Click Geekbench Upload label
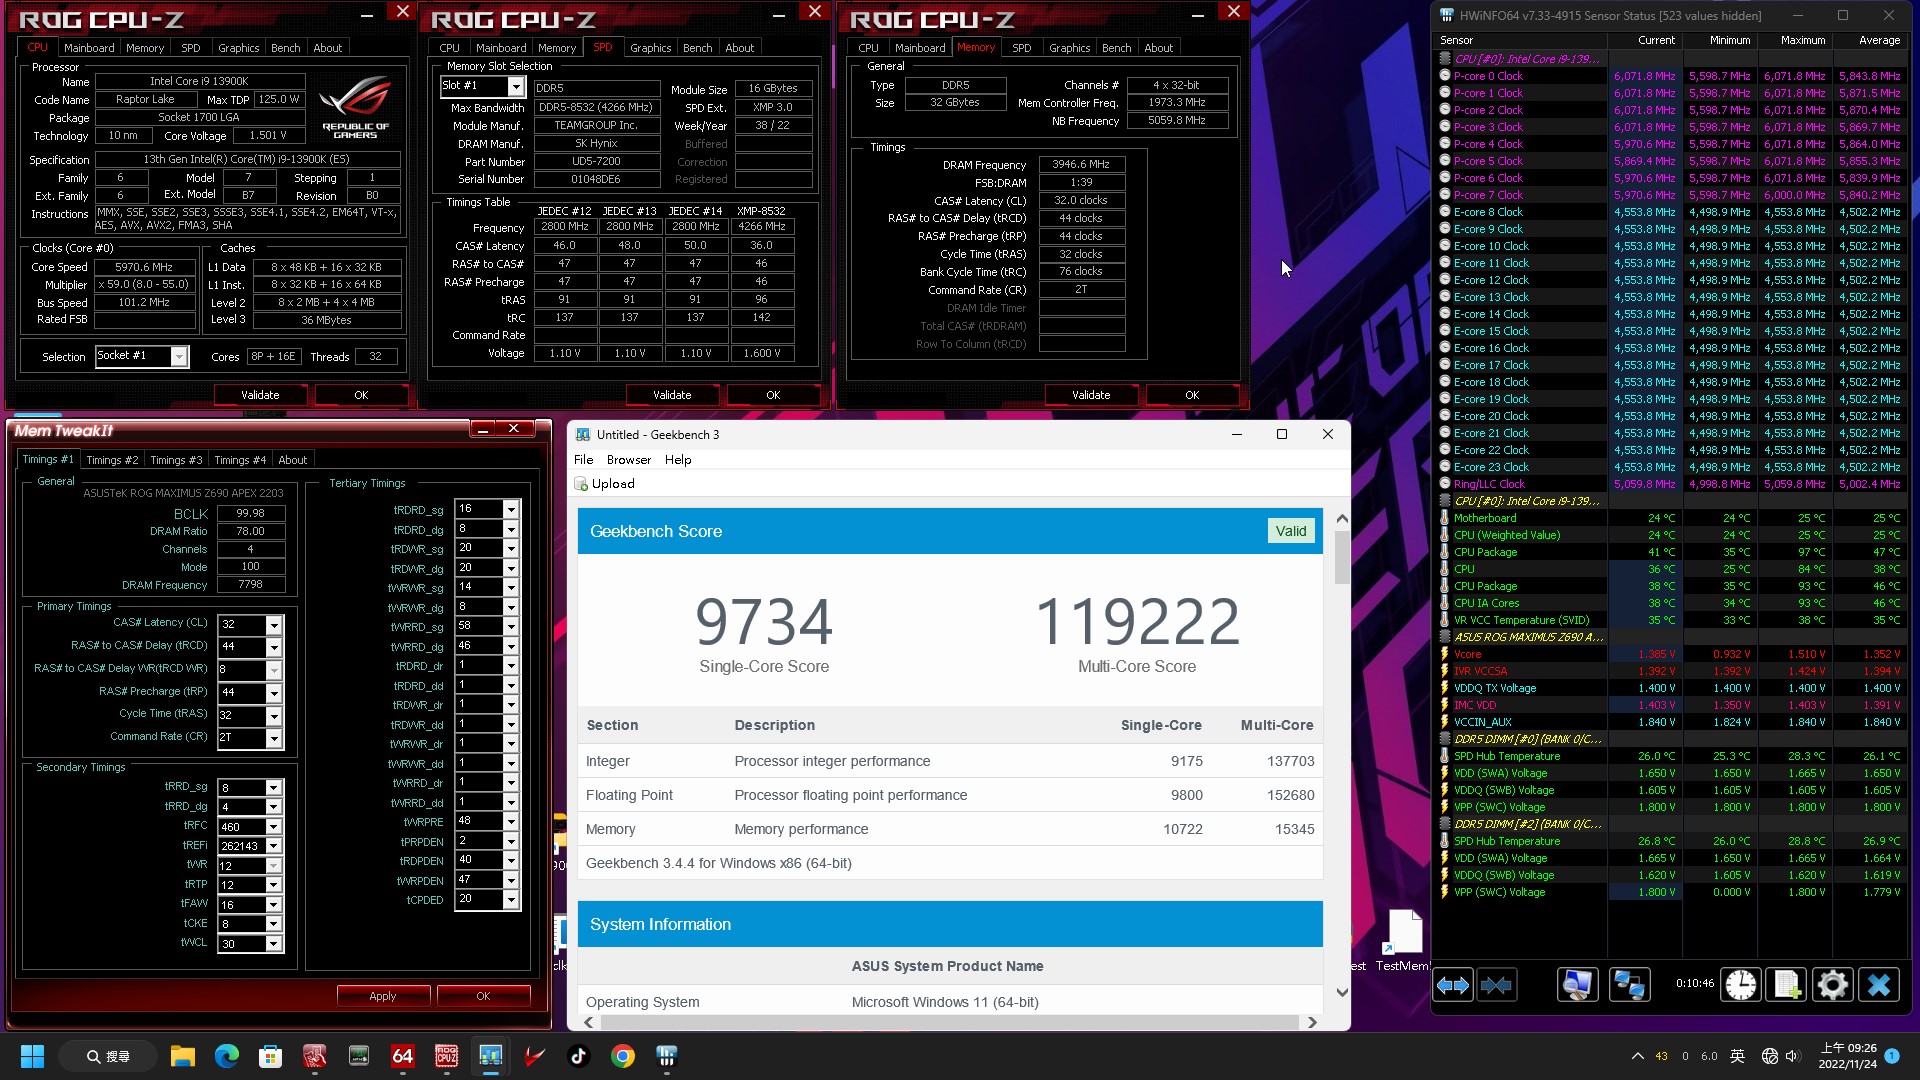 point(613,484)
